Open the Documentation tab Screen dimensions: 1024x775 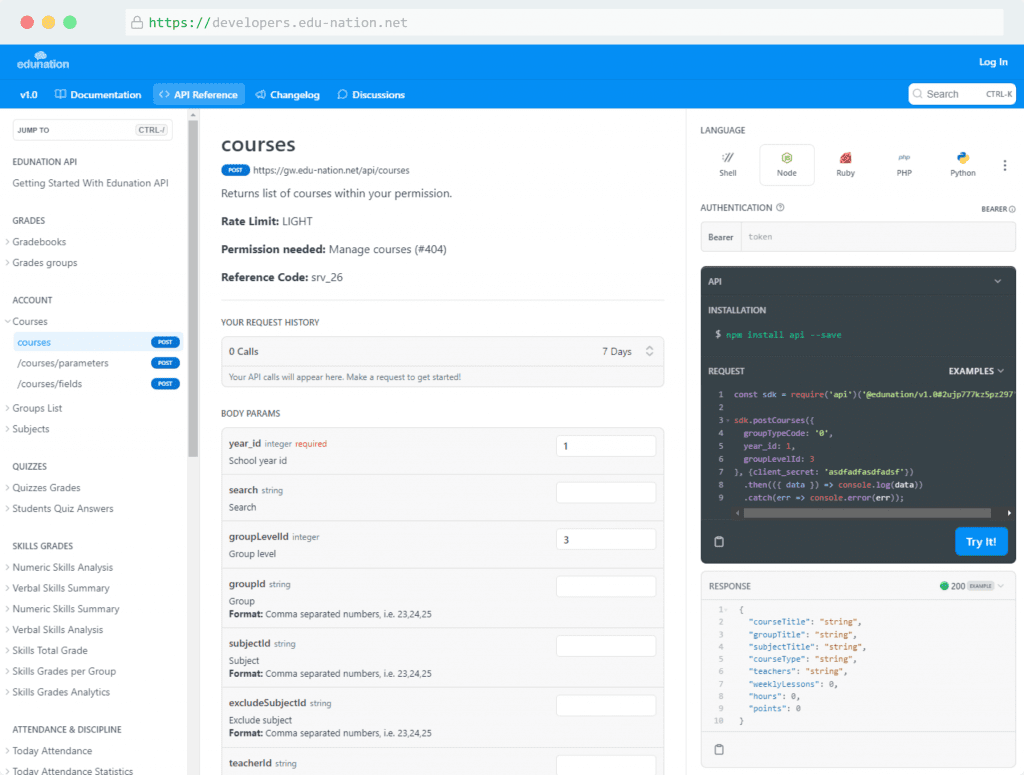click(x=98, y=95)
